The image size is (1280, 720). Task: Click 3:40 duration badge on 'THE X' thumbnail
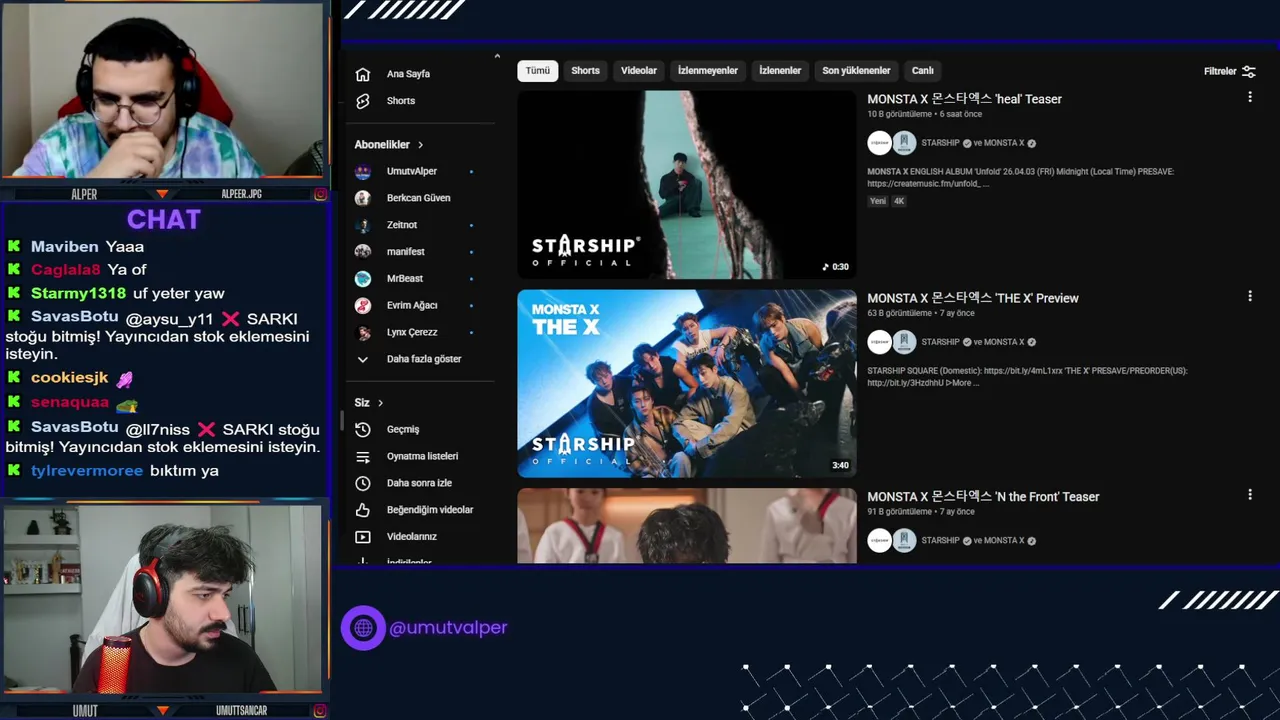click(x=840, y=466)
